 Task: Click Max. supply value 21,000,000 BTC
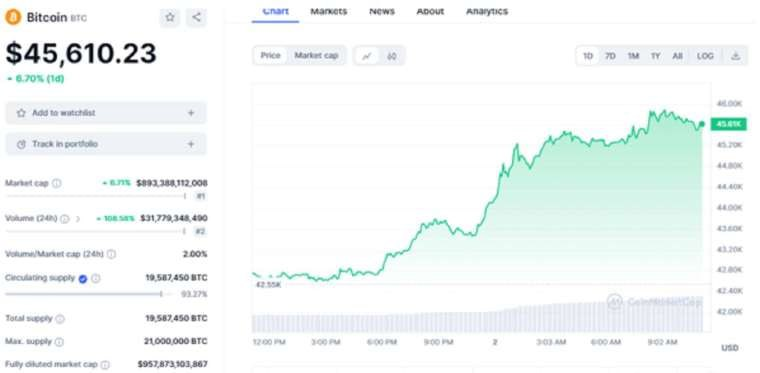tap(175, 342)
